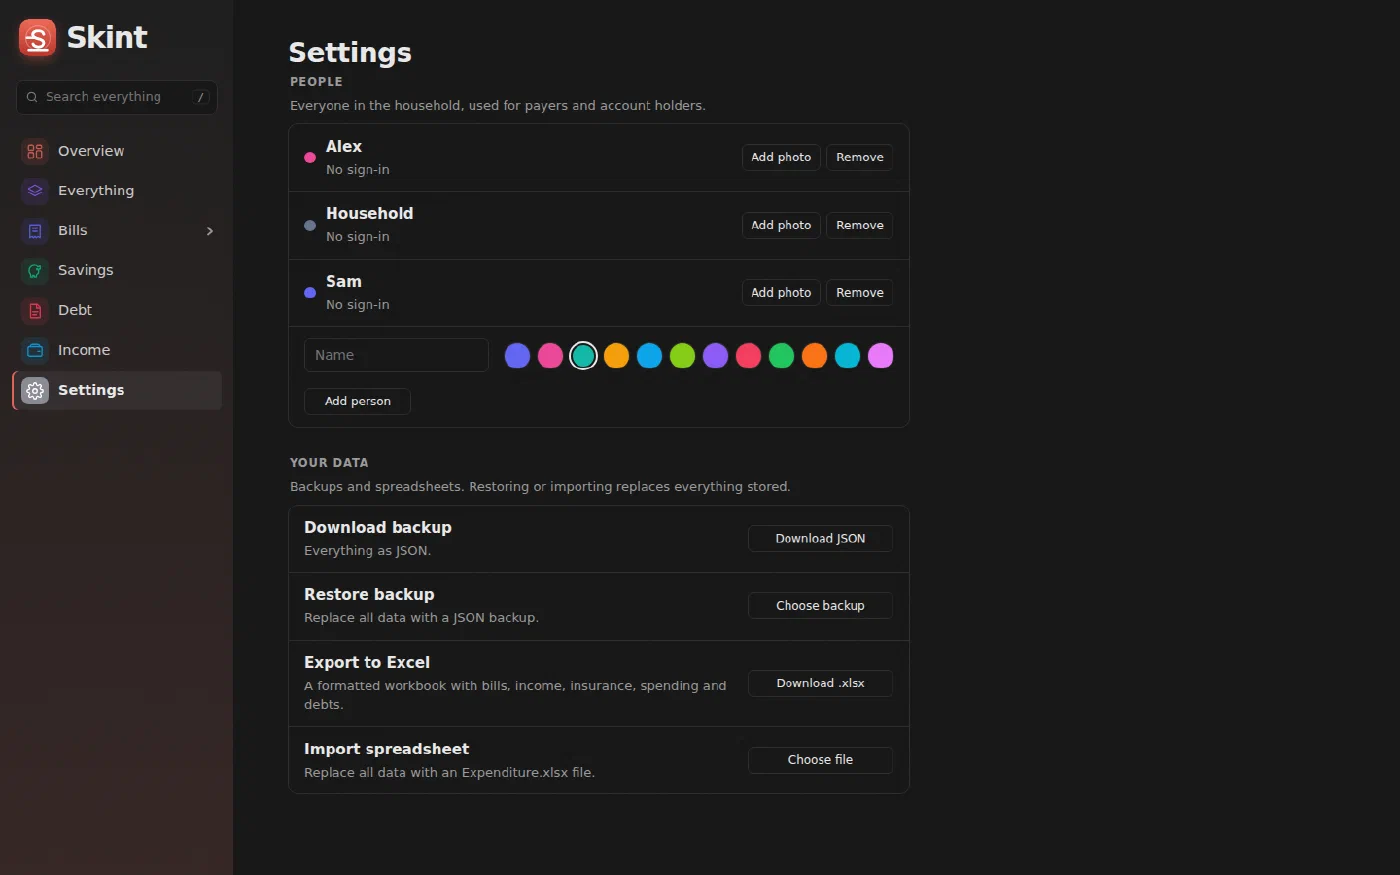Click Choose file for import spreadsheet
1400x875 pixels.
(x=820, y=760)
